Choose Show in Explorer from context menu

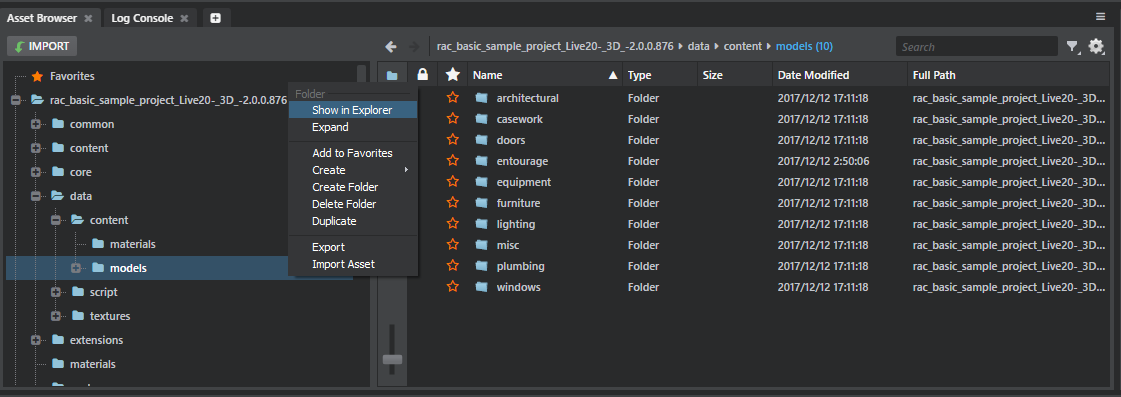pos(352,110)
